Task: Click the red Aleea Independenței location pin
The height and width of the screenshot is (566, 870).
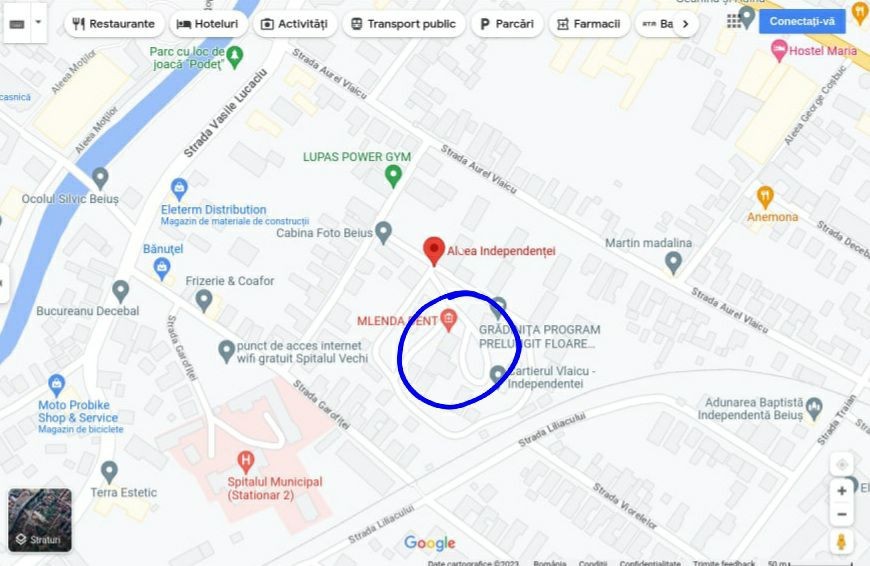Action: pyautogui.click(x=434, y=251)
